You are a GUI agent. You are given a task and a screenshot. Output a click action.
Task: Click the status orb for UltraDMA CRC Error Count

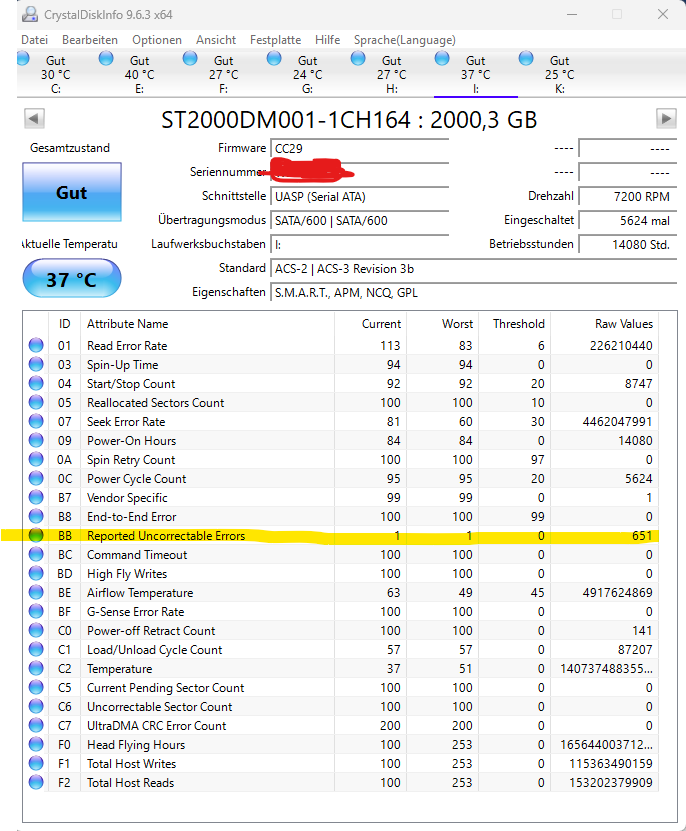36,726
